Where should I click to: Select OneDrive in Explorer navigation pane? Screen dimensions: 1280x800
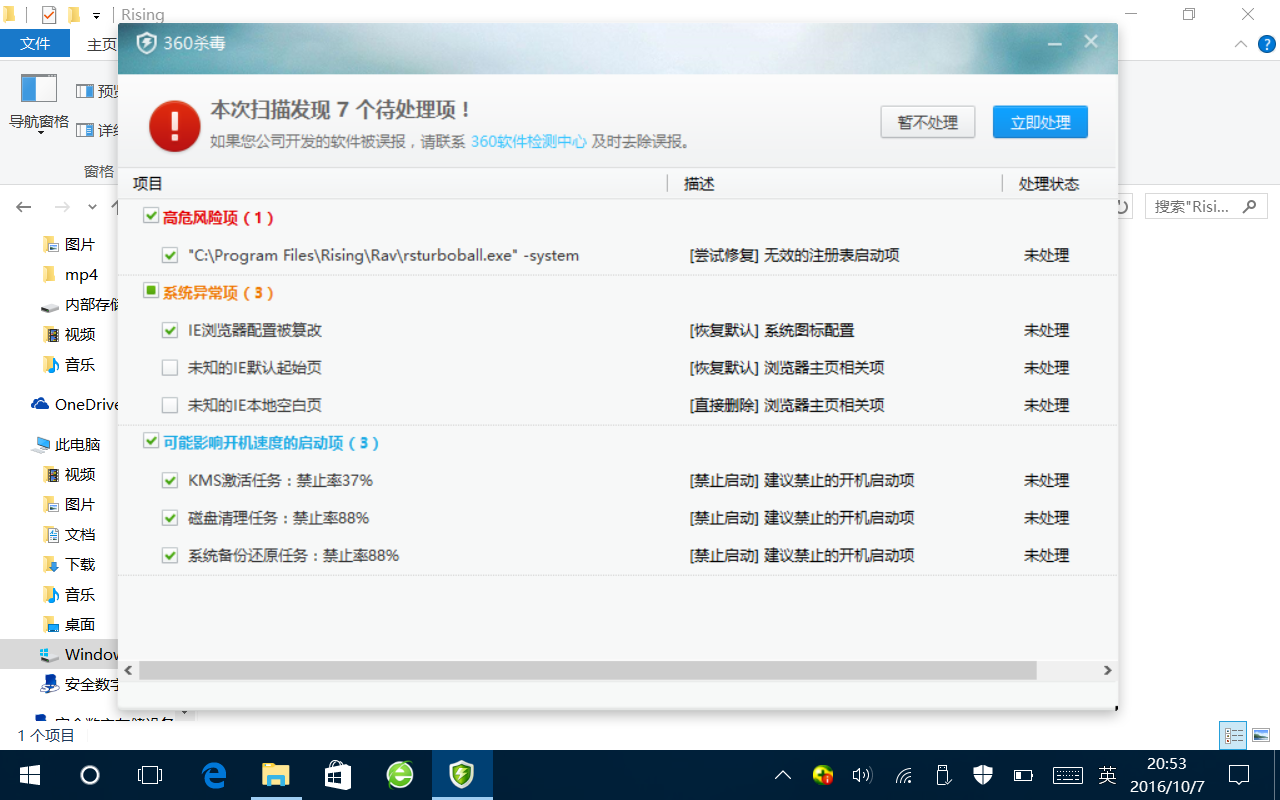point(75,404)
